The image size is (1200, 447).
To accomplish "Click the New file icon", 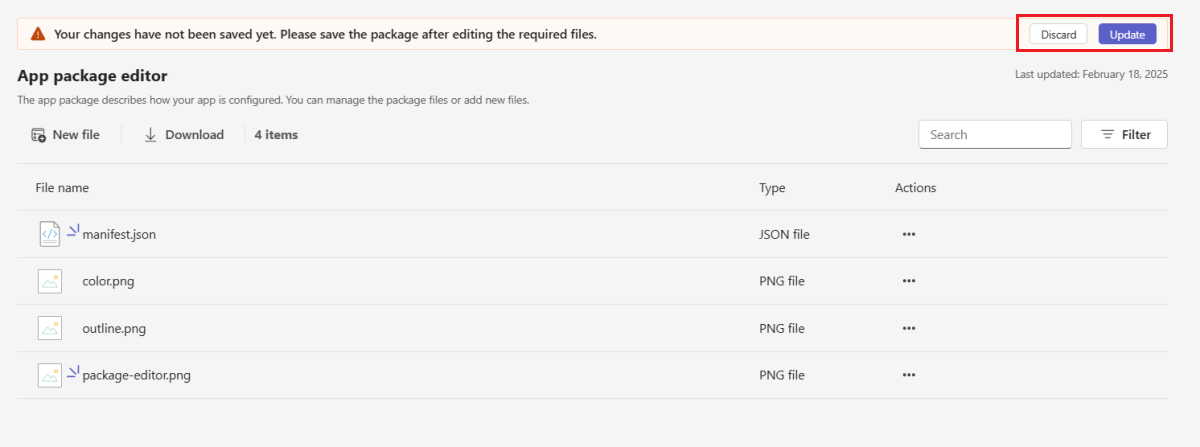I will [x=39, y=135].
